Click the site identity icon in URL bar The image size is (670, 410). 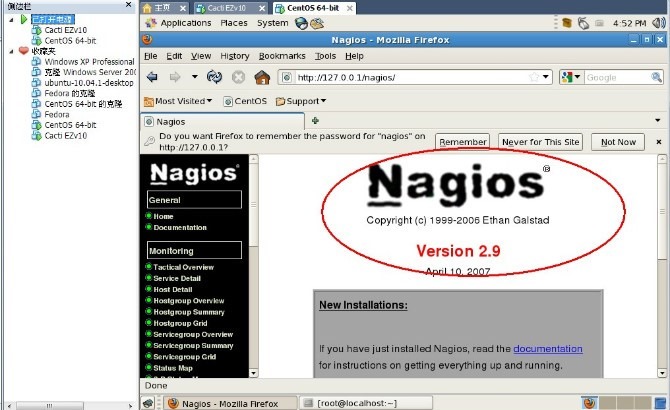click(x=287, y=77)
